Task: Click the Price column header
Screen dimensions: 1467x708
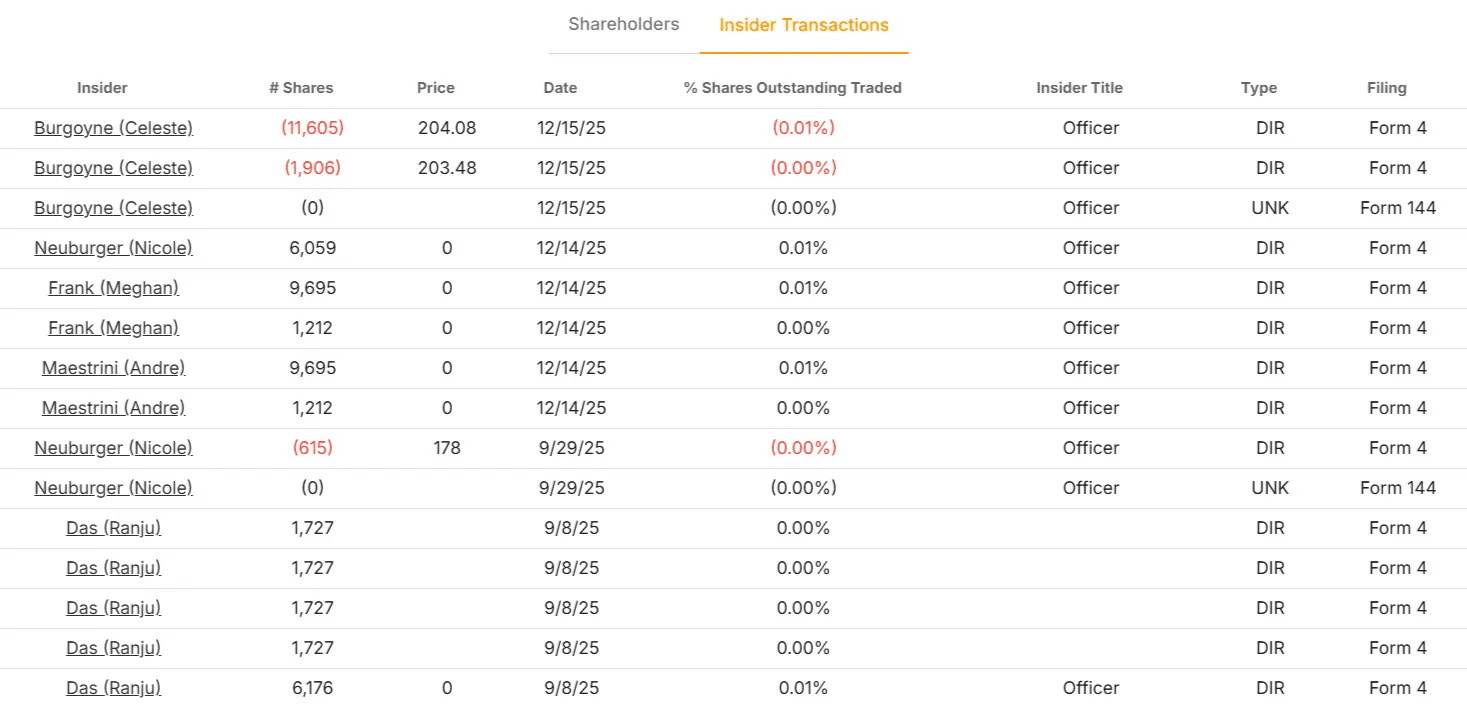Action: click(435, 87)
